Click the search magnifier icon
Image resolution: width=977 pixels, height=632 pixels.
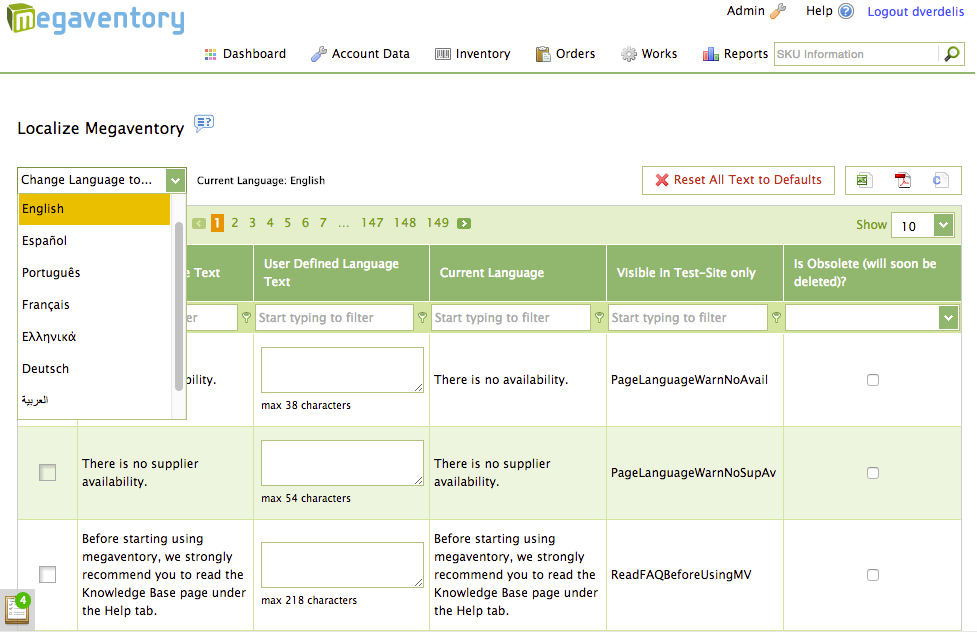[951, 54]
